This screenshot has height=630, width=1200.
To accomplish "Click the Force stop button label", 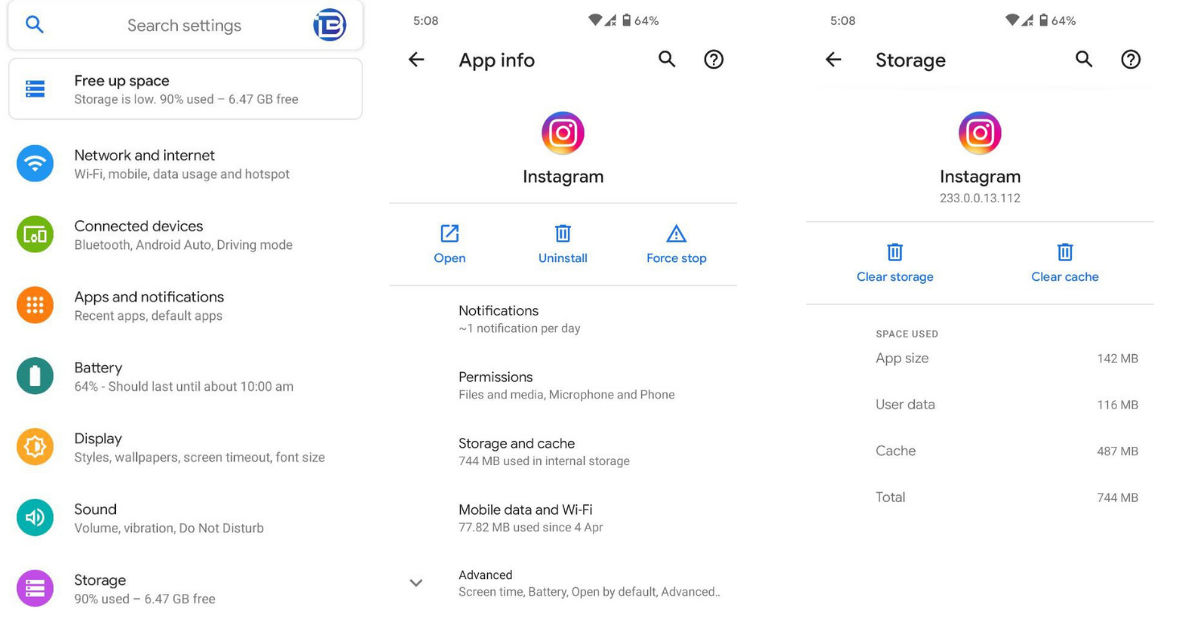I will [677, 258].
